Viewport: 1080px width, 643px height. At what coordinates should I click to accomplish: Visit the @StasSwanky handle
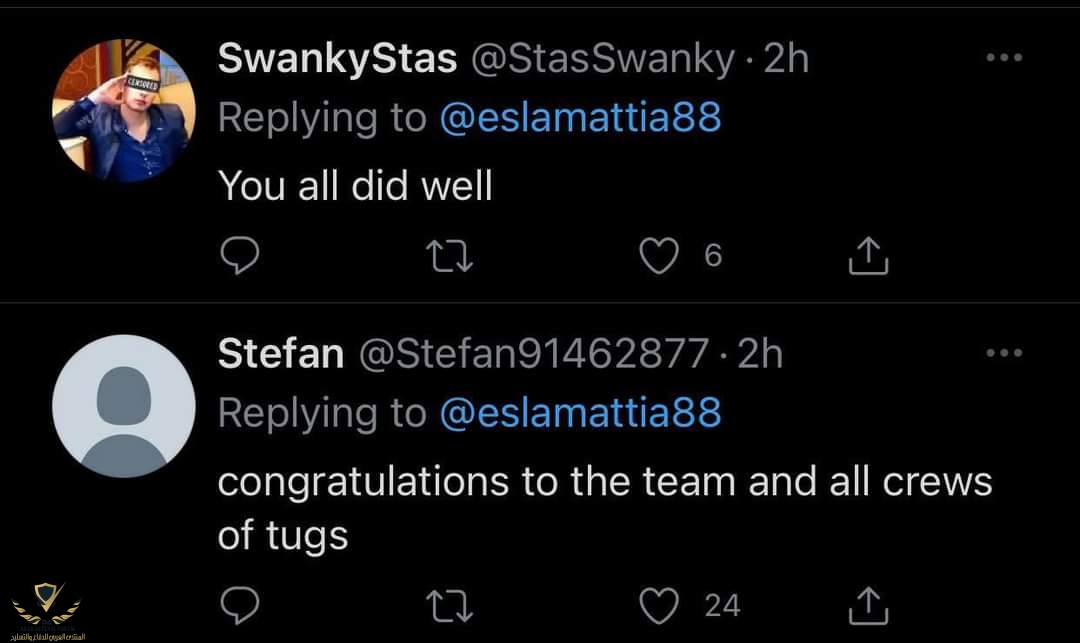tap(602, 60)
